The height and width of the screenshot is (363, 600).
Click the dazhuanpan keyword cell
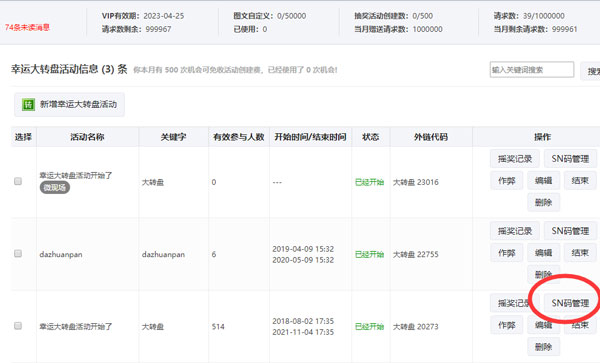(163, 254)
